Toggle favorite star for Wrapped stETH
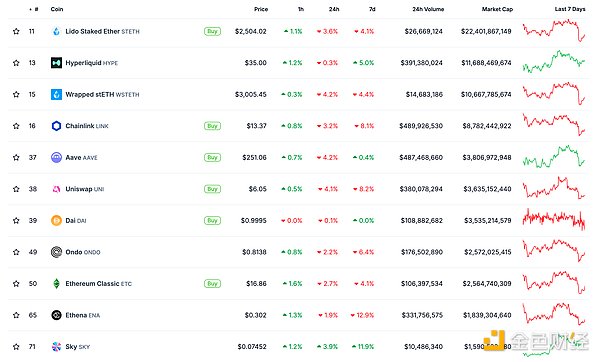Screen dimensions: 600x362 16,95
